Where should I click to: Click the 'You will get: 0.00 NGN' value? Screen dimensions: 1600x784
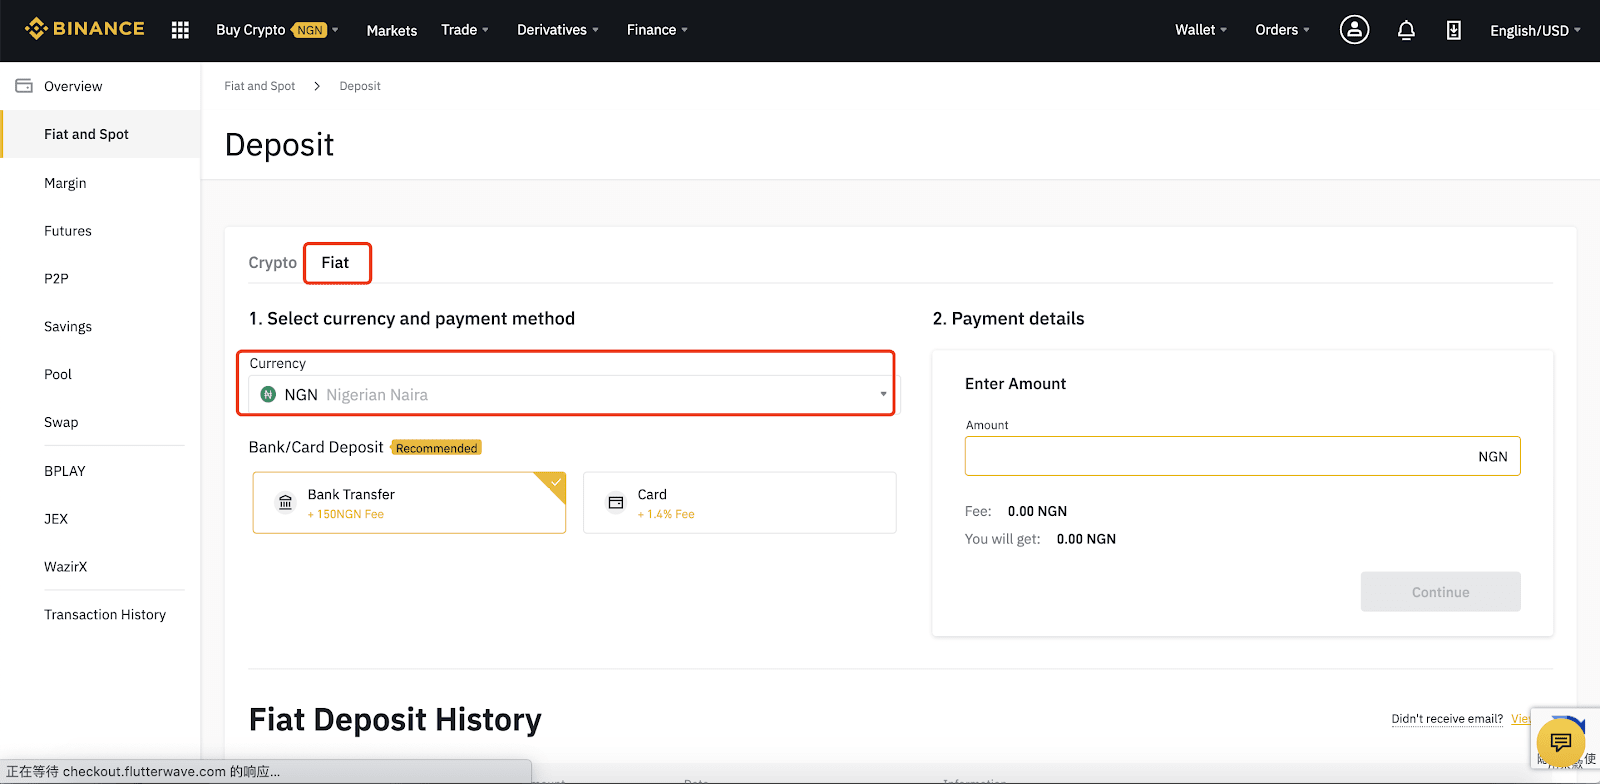(x=1086, y=539)
